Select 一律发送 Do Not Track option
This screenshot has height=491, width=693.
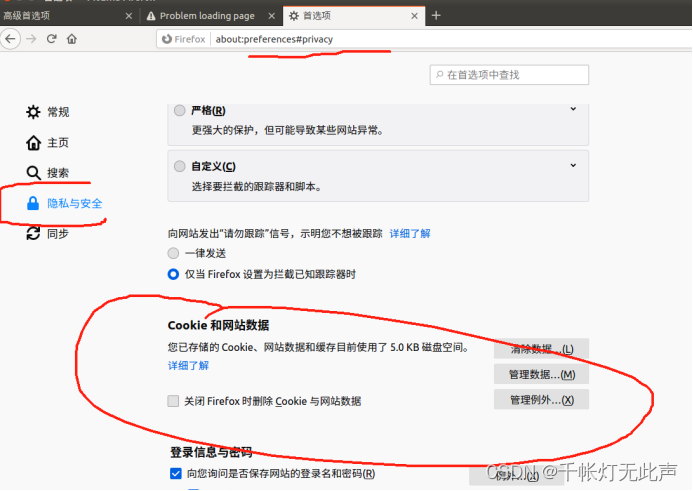click(173, 253)
